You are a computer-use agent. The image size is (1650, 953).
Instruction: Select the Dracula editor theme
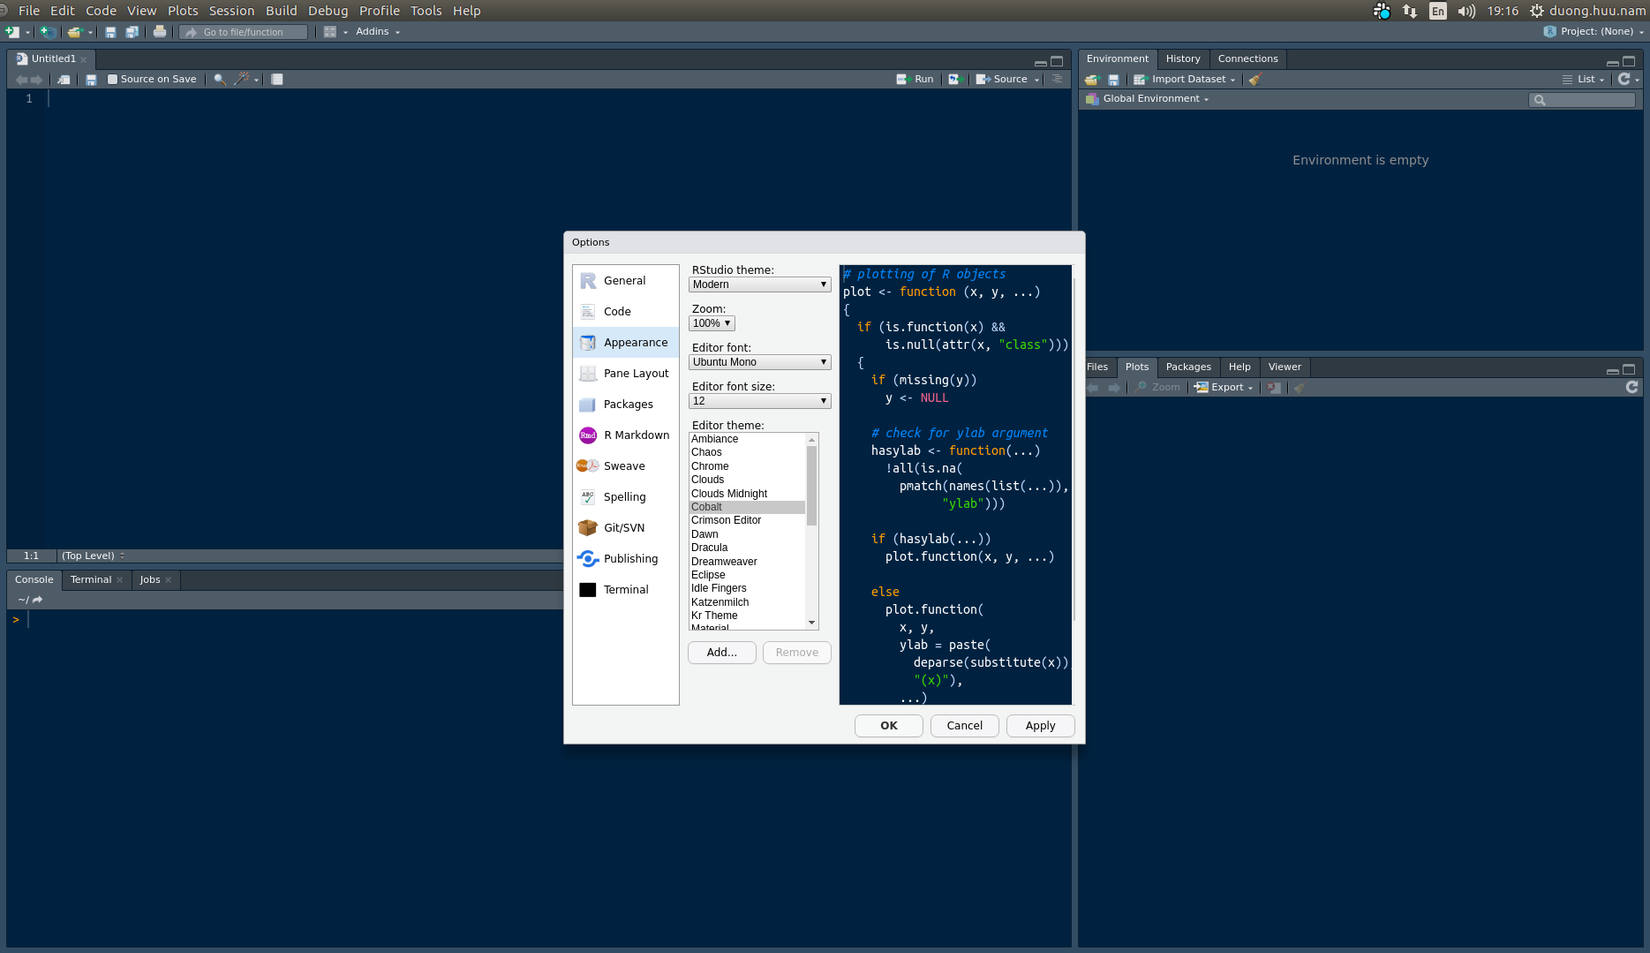(x=710, y=547)
